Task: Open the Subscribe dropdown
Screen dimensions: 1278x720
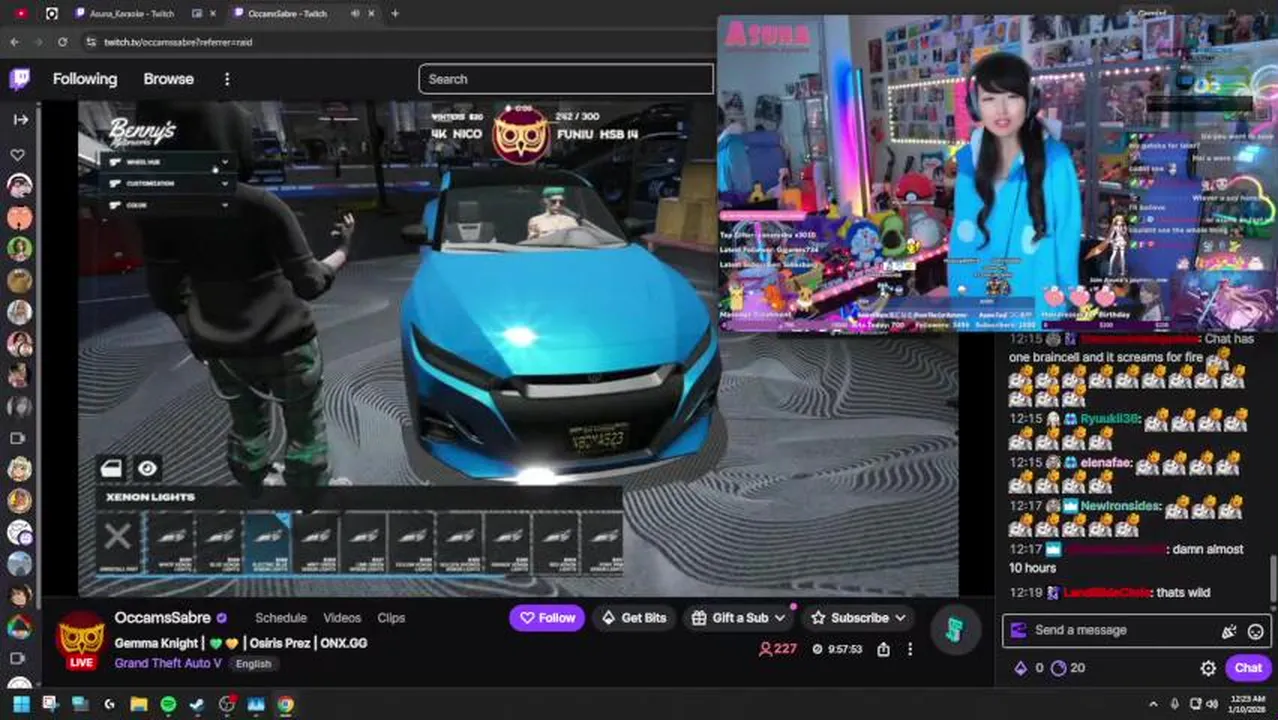Action: click(859, 618)
